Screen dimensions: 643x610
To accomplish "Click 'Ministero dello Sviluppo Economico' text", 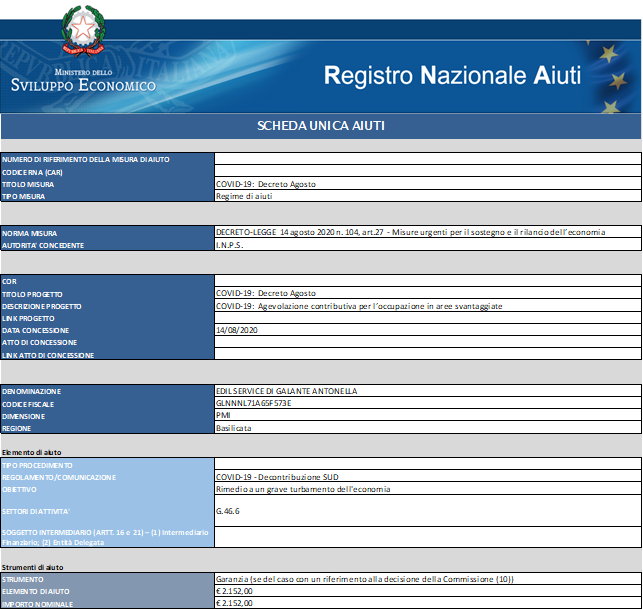I will click(x=83, y=81).
